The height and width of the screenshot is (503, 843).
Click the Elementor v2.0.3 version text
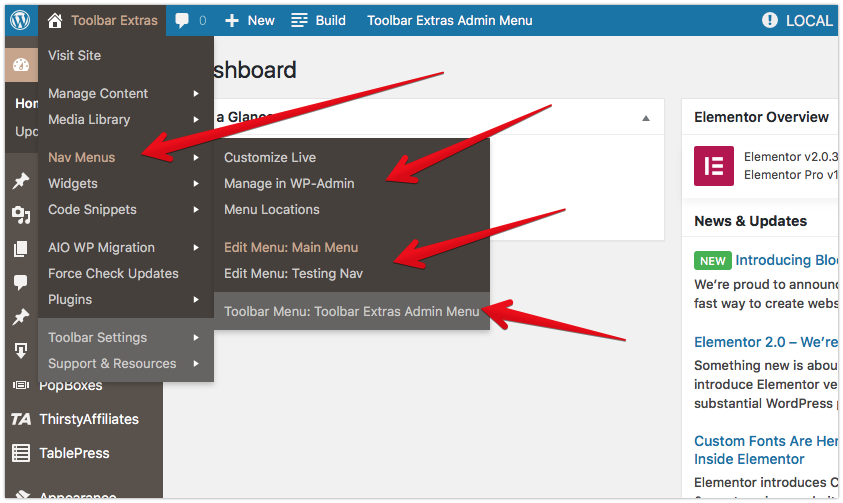point(790,156)
